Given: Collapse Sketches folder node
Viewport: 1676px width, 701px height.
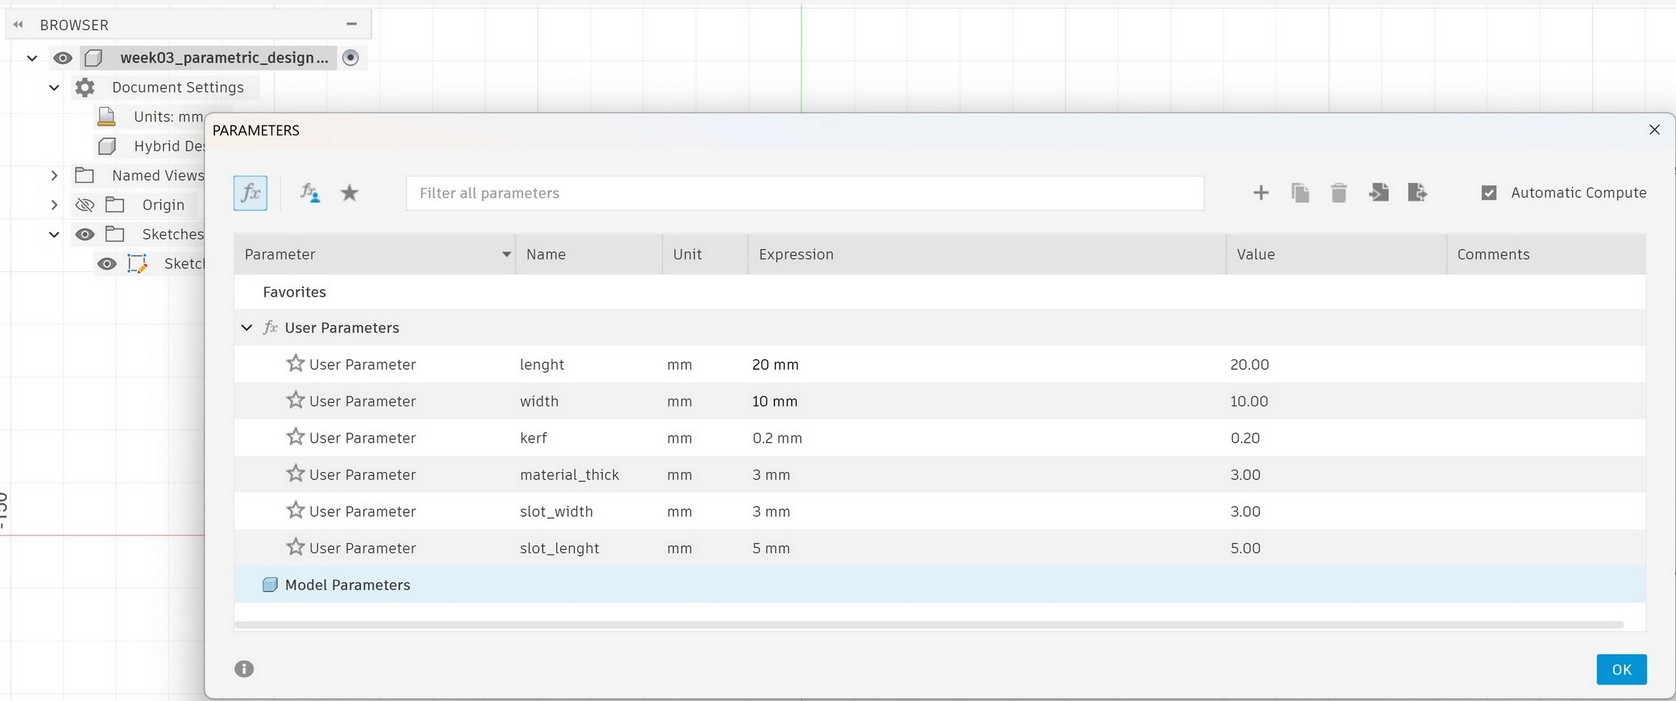Looking at the screenshot, I should click(x=54, y=234).
